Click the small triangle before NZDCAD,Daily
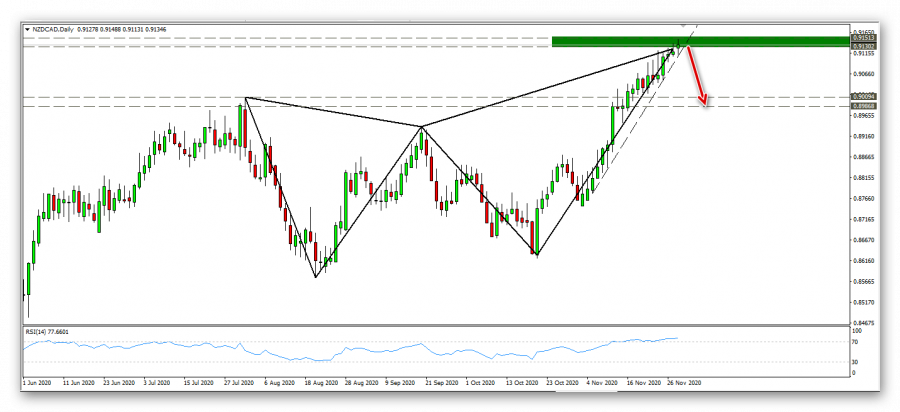 25,31
